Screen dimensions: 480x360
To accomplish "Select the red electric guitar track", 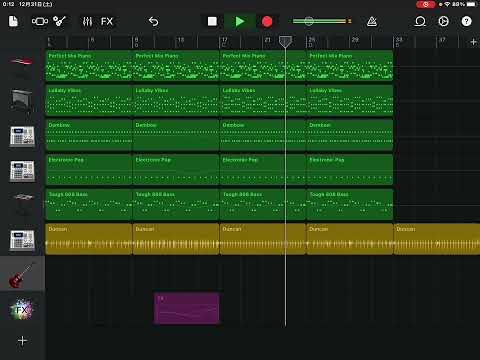I will coord(22,275).
